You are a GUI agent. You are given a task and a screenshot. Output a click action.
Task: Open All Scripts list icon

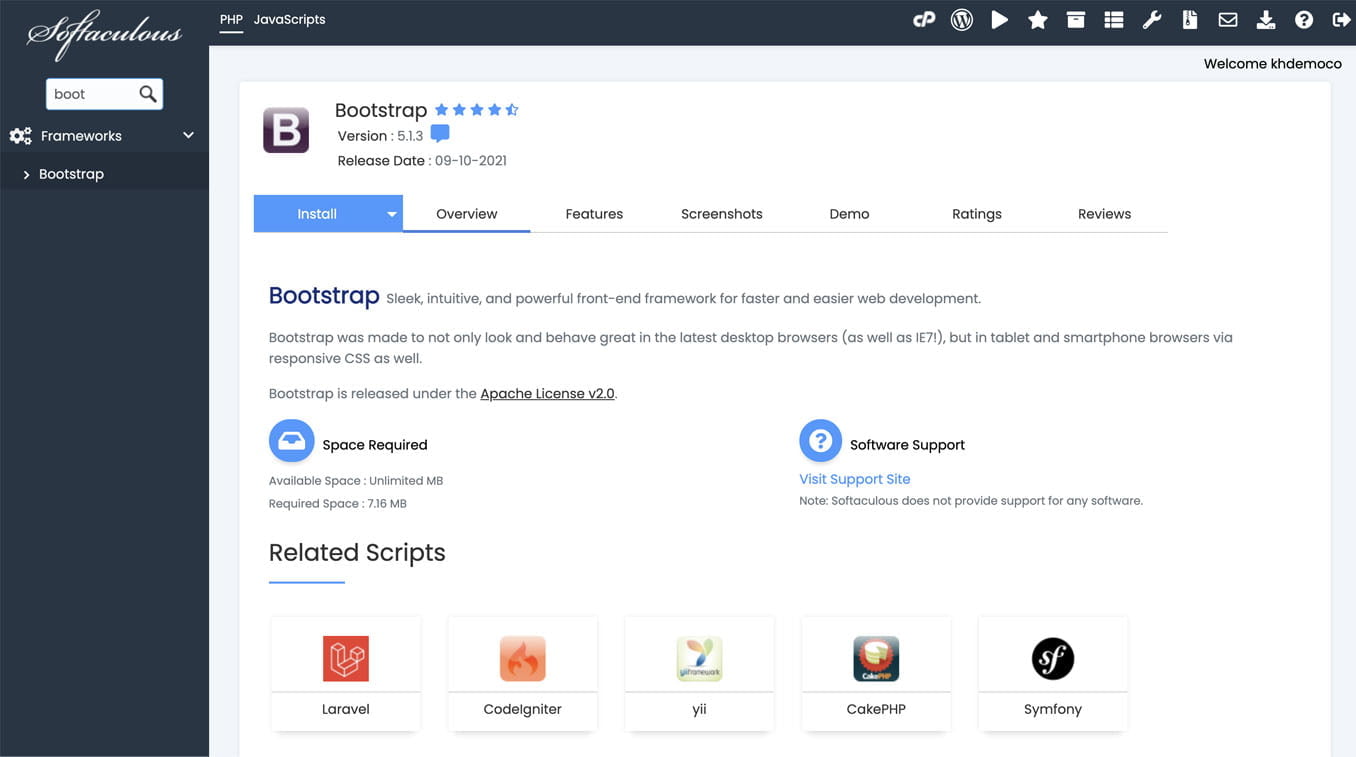(x=1113, y=18)
